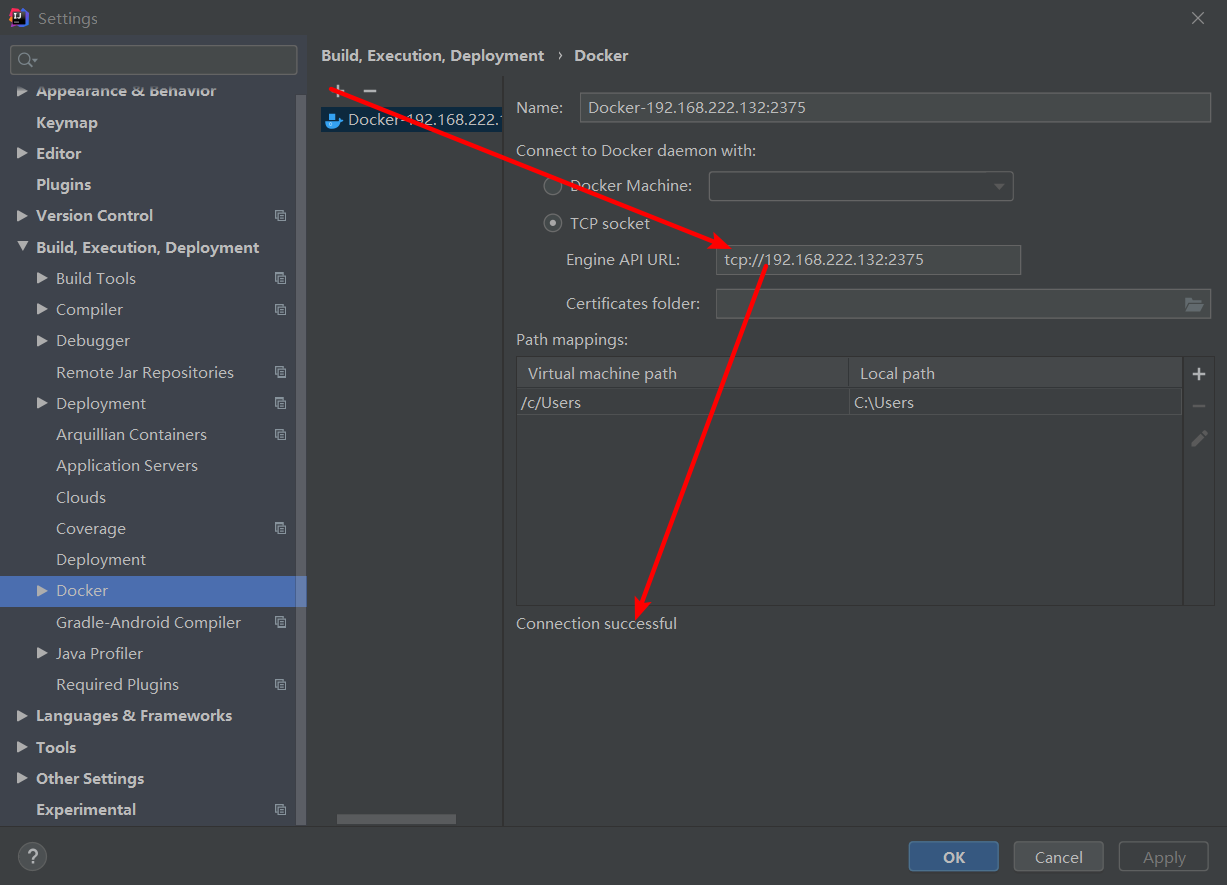Click the search magnifier icon
The image size is (1227, 885).
point(26,60)
